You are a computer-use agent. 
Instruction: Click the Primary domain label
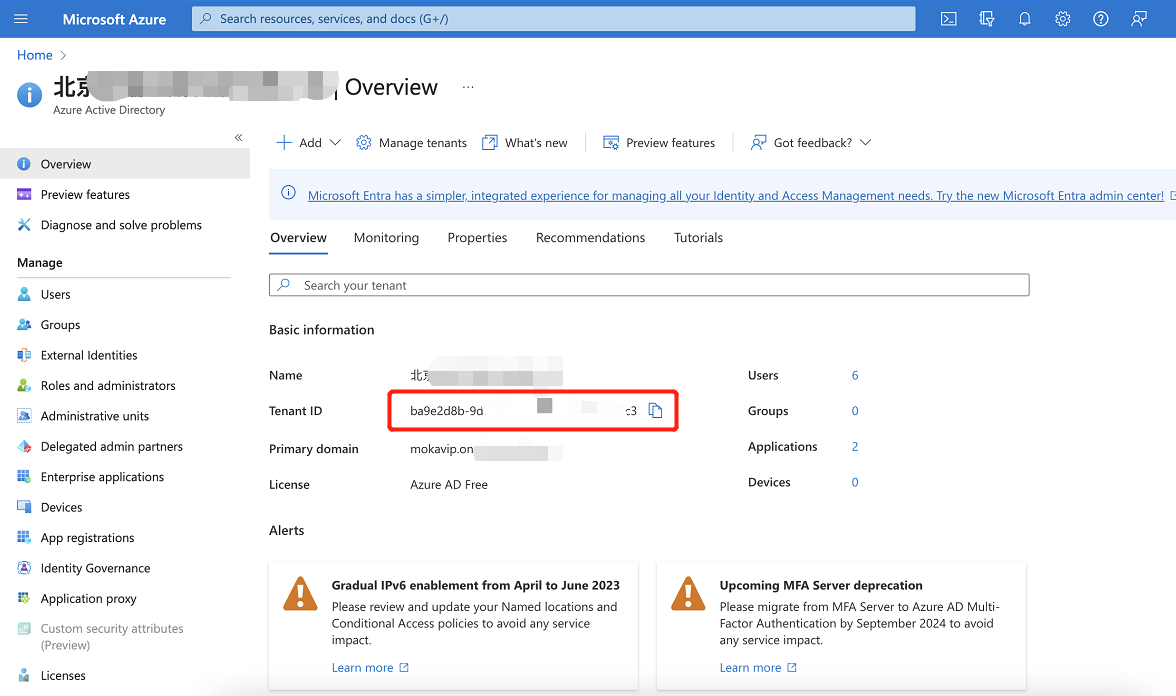(x=314, y=448)
